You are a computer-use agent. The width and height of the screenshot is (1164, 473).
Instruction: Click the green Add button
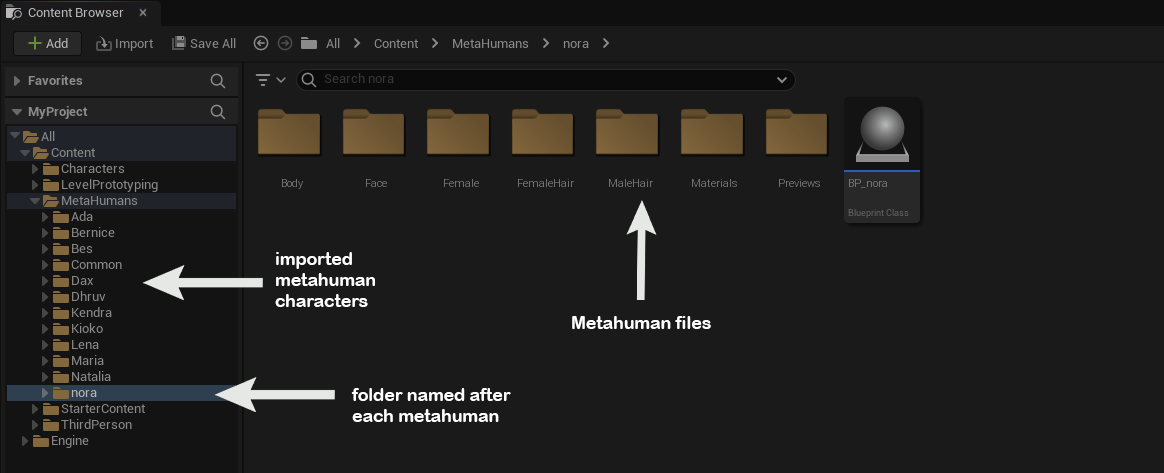click(48, 43)
